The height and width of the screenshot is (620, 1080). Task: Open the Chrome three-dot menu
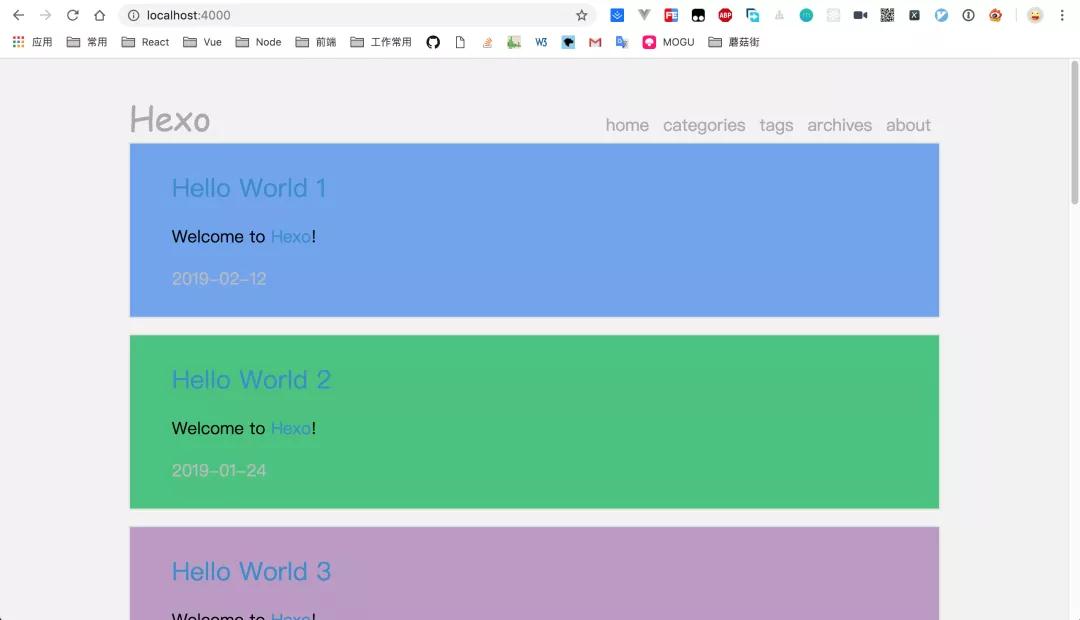click(1061, 15)
